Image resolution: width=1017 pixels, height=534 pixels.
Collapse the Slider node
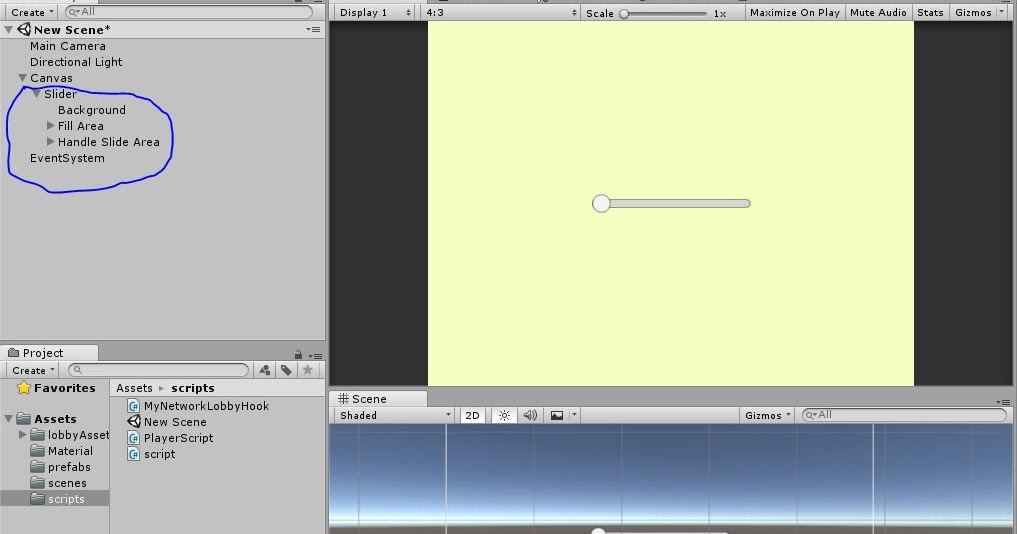click(x=37, y=94)
